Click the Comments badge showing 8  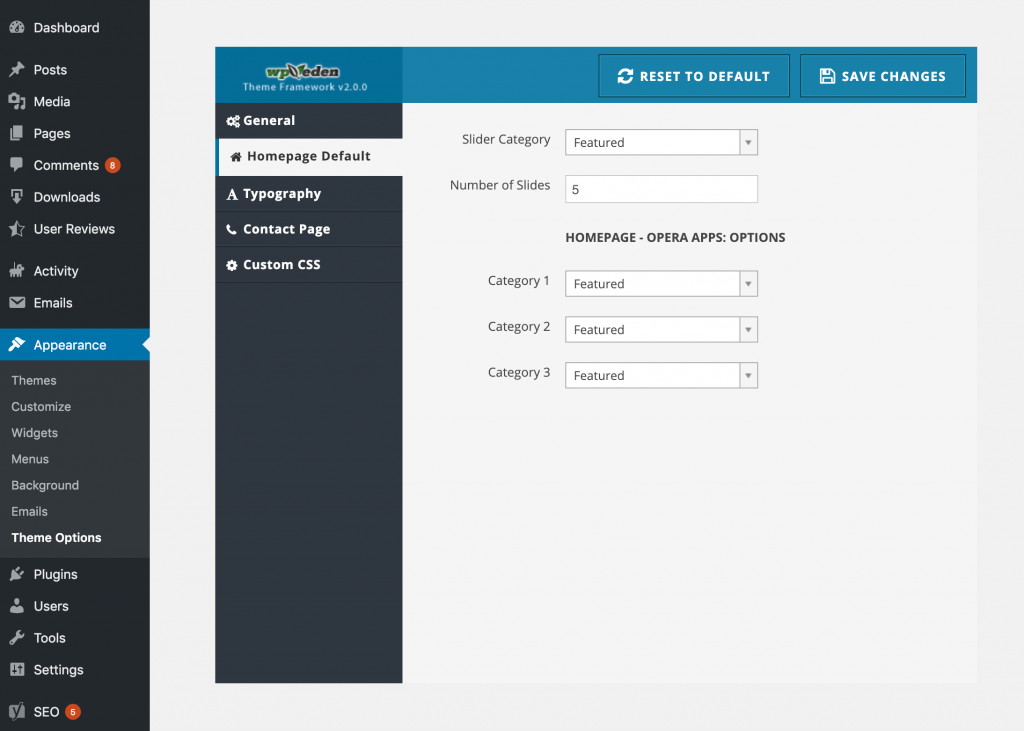(112, 165)
